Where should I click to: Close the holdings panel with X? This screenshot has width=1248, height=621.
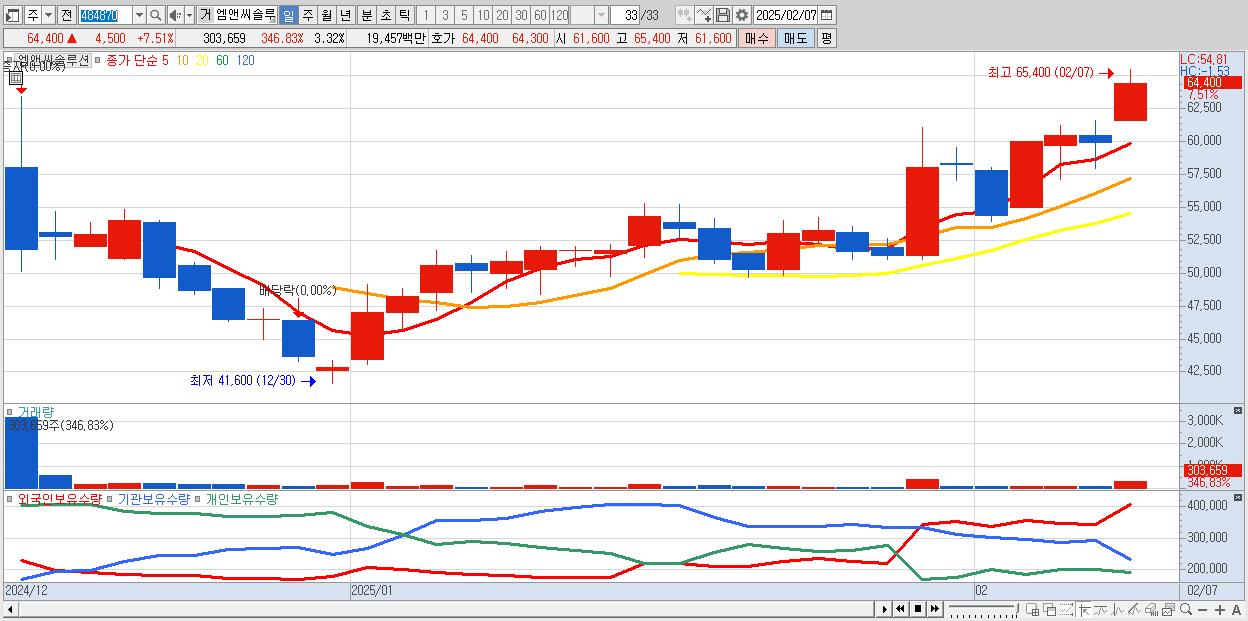1238,497
